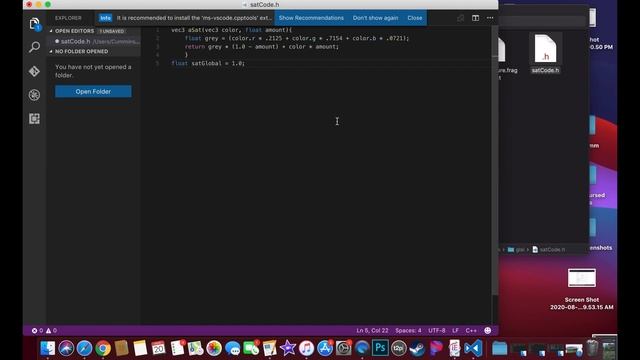Open the Extensions view in activity bar

point(35,119)
